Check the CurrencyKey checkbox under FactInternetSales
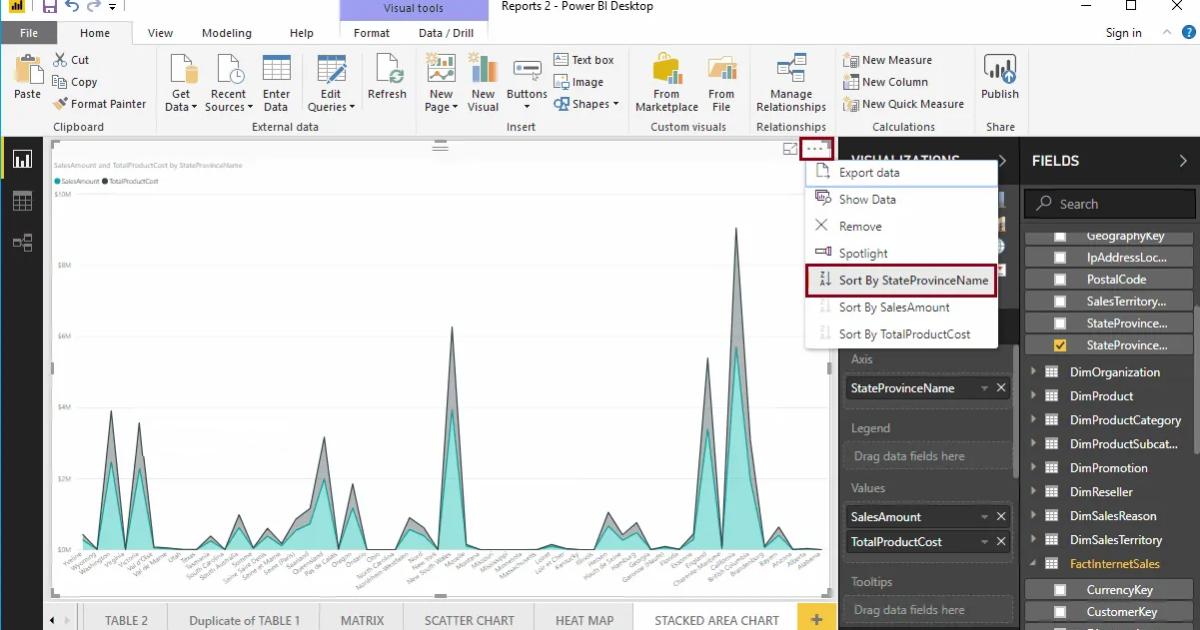This screenshot has width=1200, height=630. coord(1060,587)
